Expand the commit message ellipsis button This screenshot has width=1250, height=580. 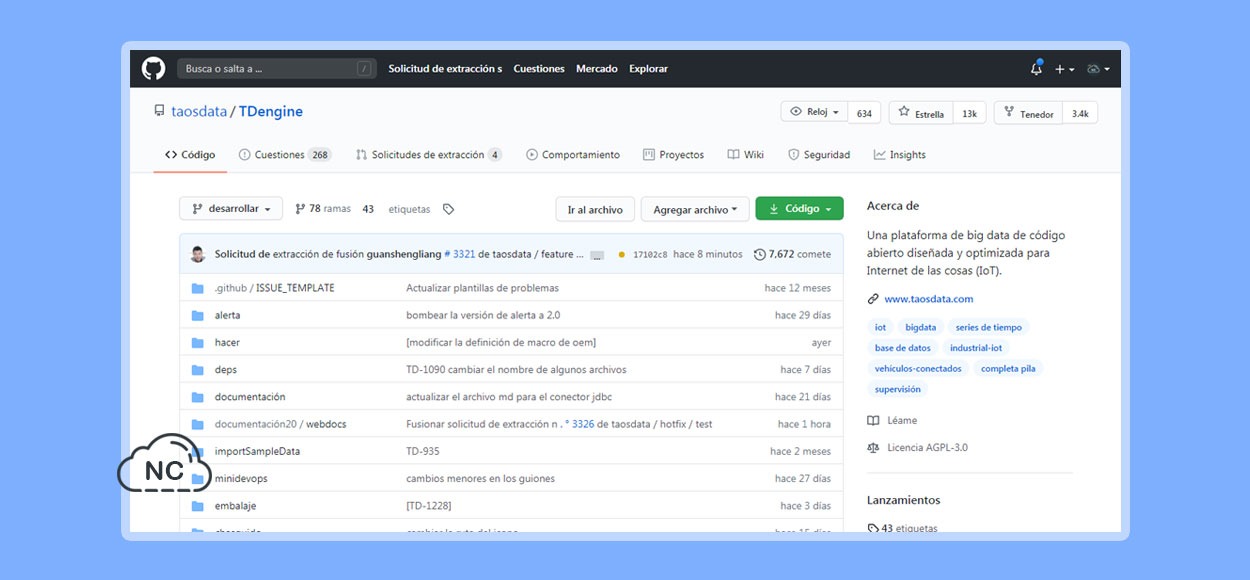pyautogui.click(x=597, y=256)
